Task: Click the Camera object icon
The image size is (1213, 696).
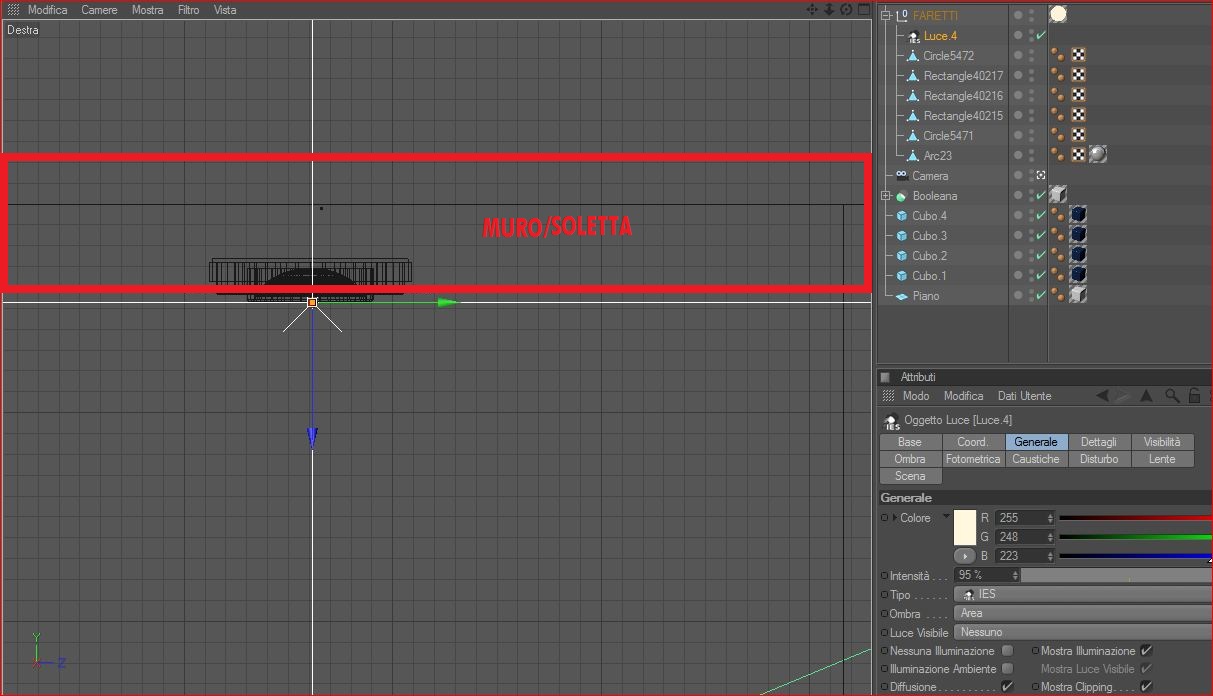Action: point(901,175)
